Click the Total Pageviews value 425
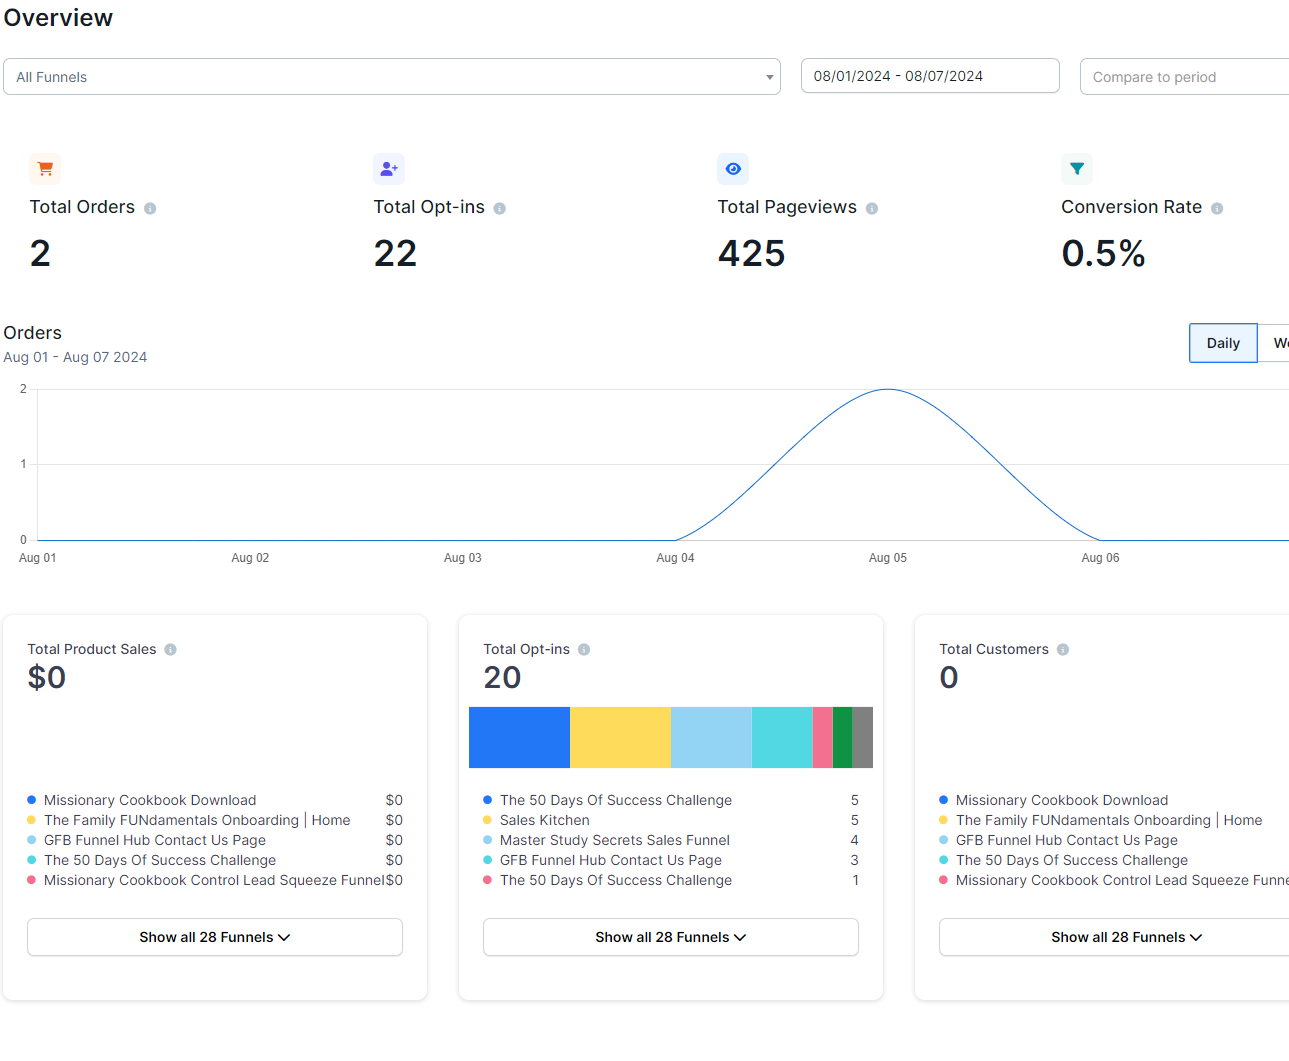Image resolution: width=1289 pixels, height=1061 pixels. coord(751,253)
